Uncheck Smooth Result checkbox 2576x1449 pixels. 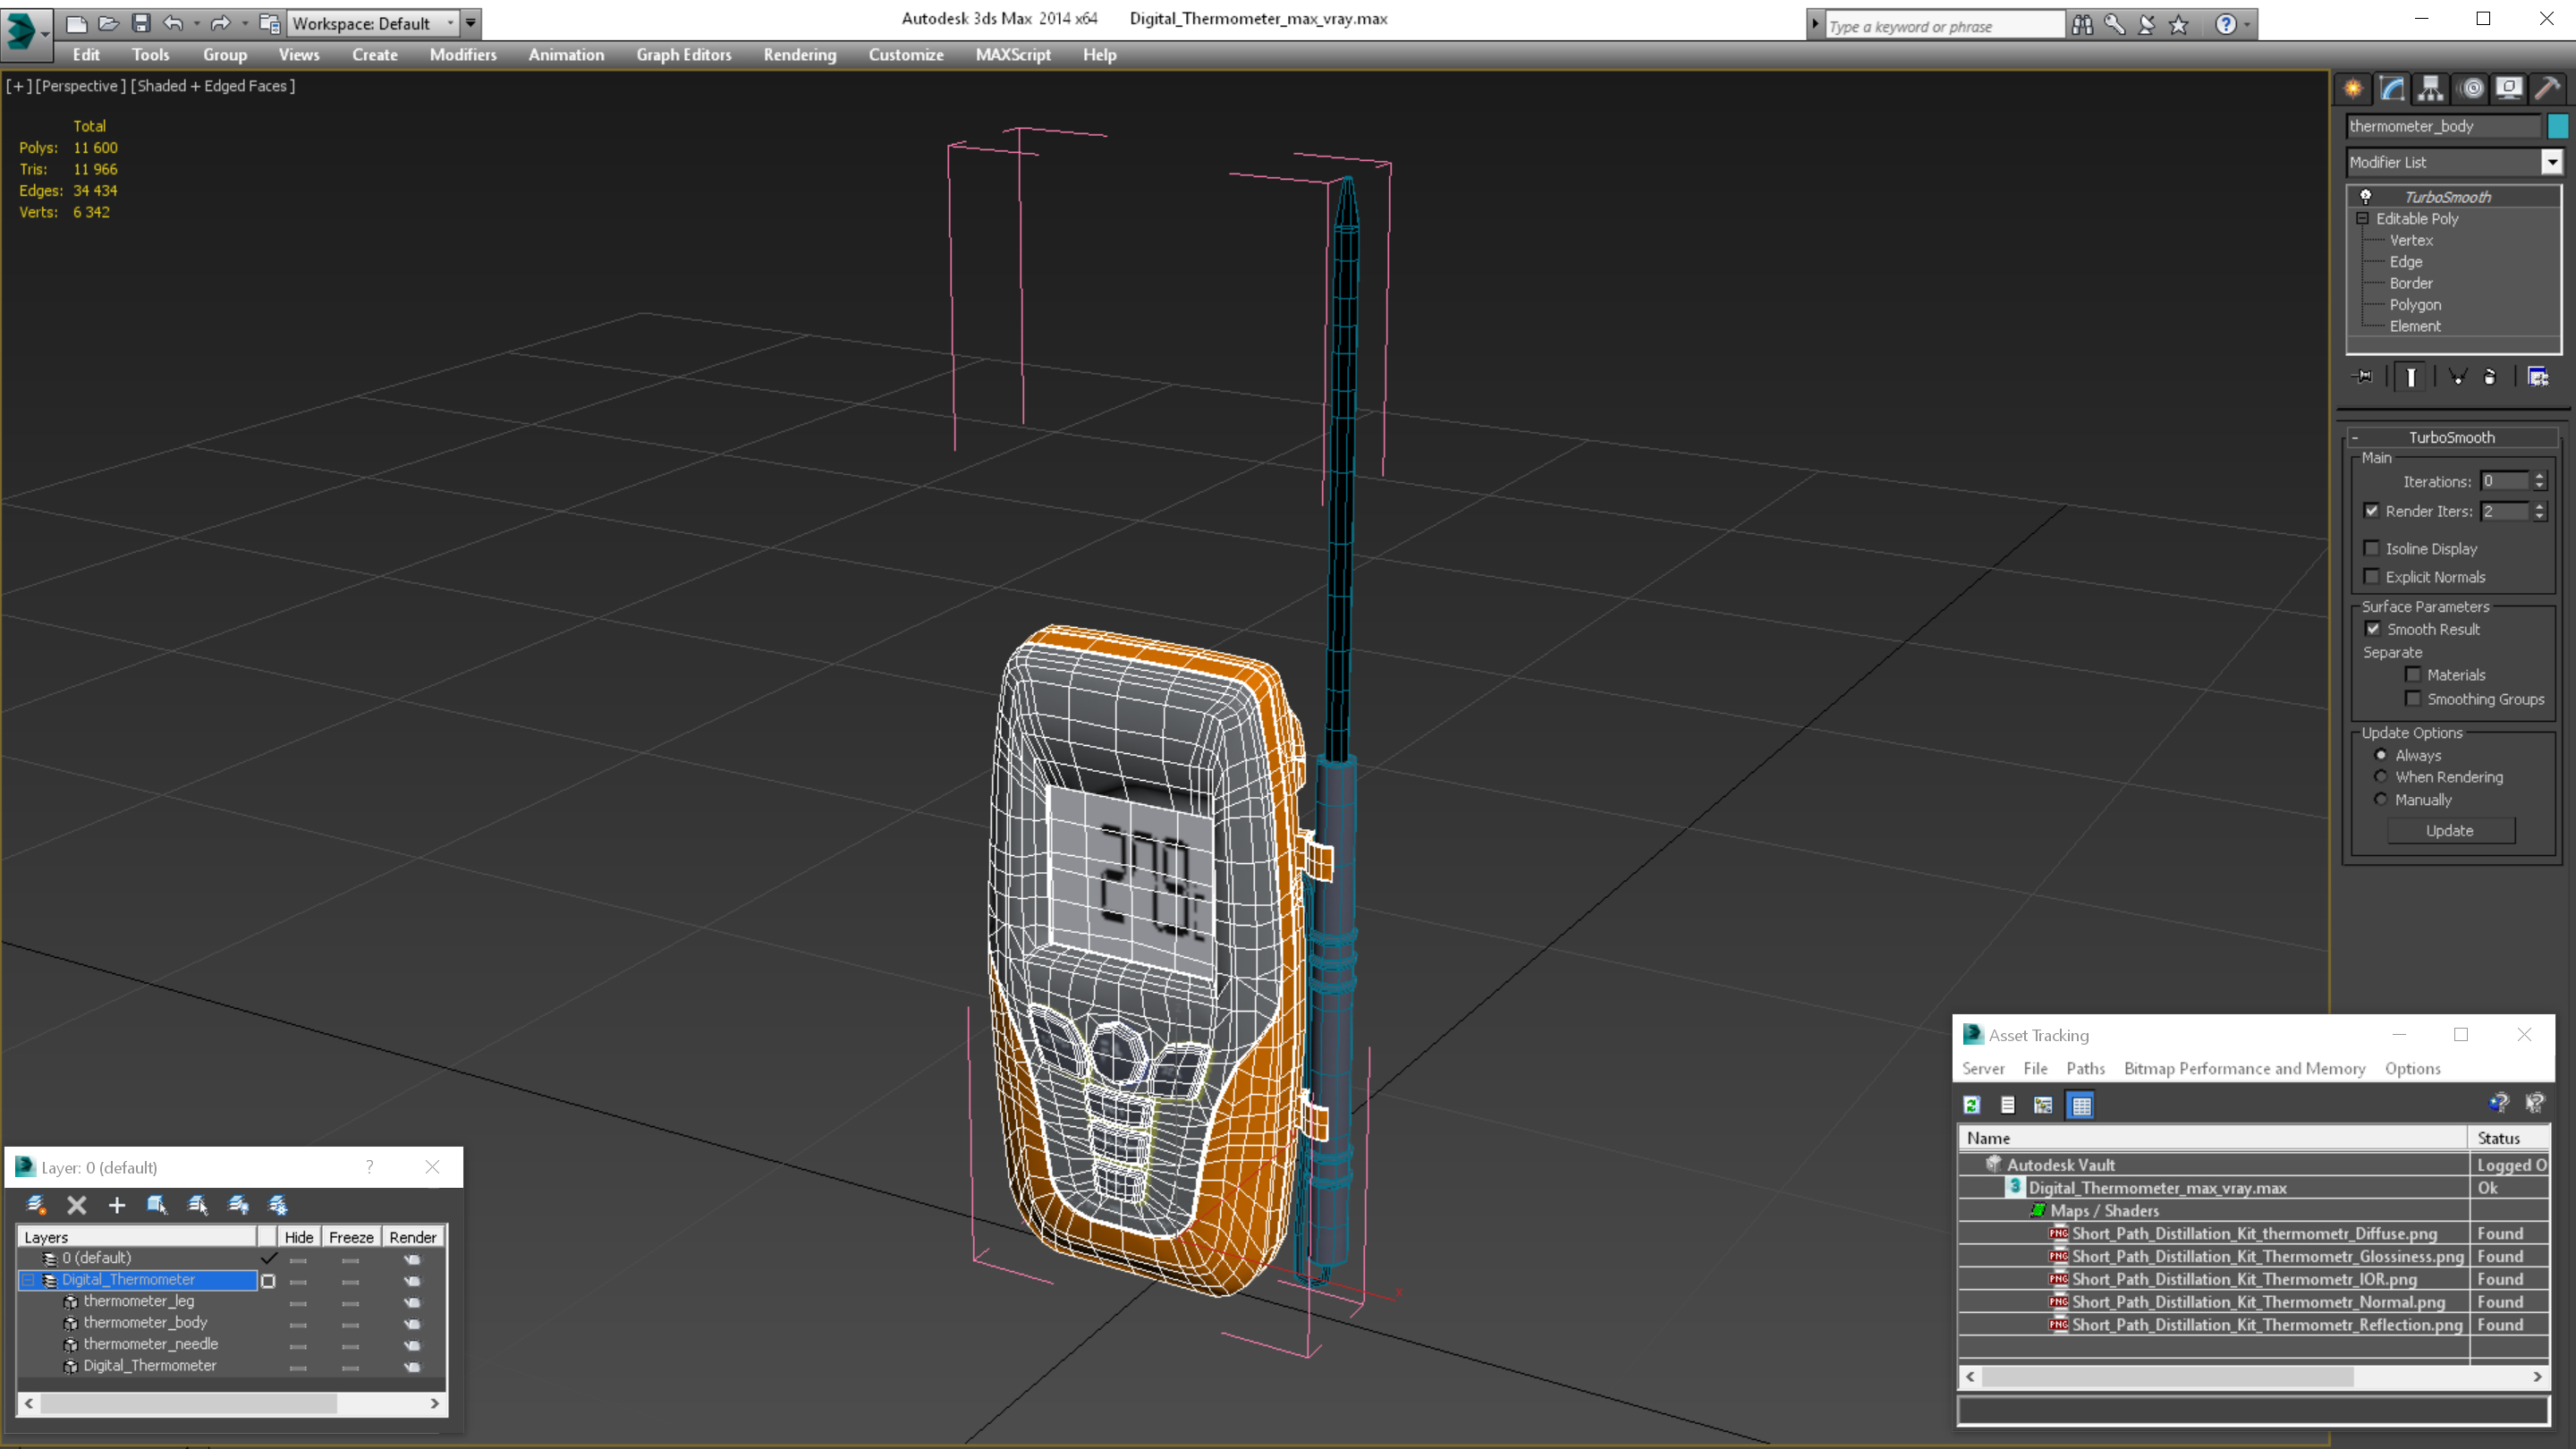(x=2373, y=629)
